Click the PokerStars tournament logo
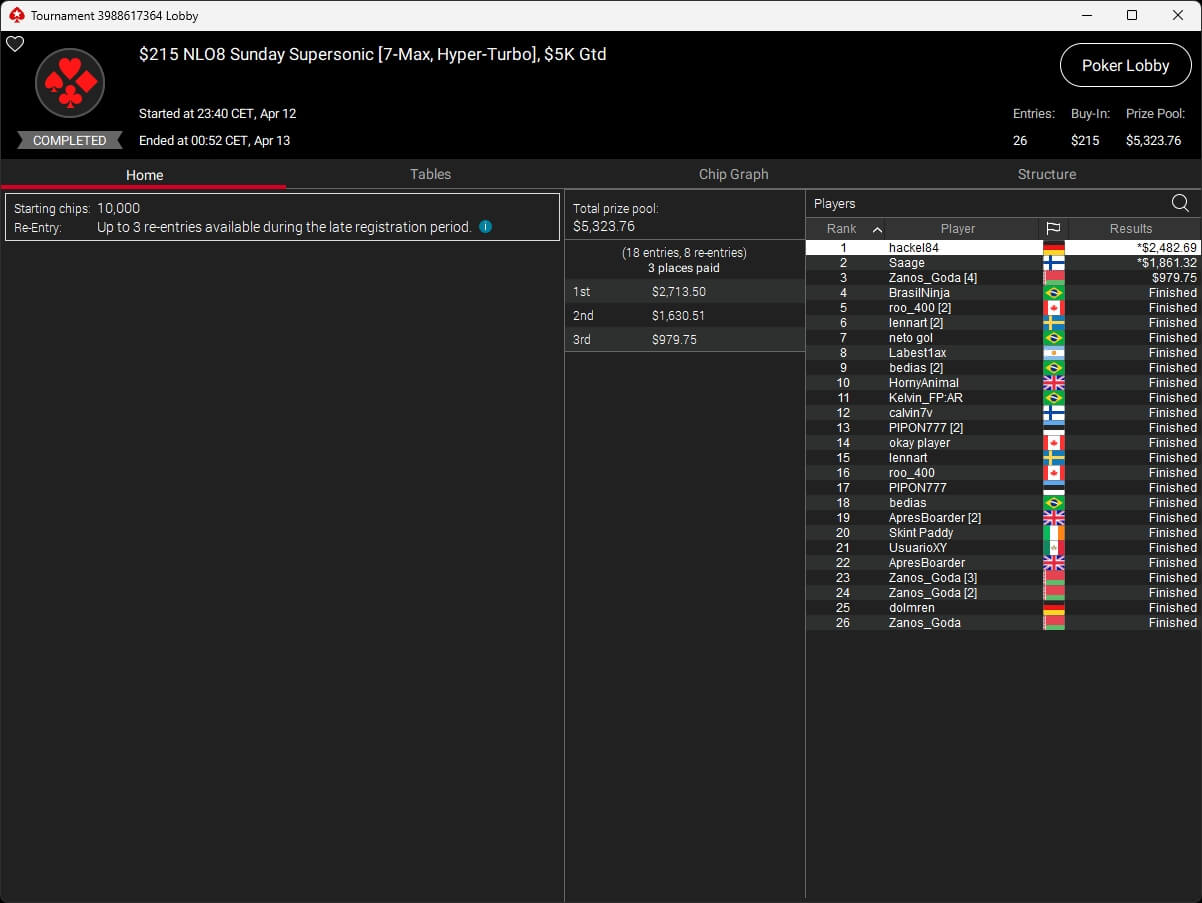The image size is (1202, 903). [x=70, y=83]
